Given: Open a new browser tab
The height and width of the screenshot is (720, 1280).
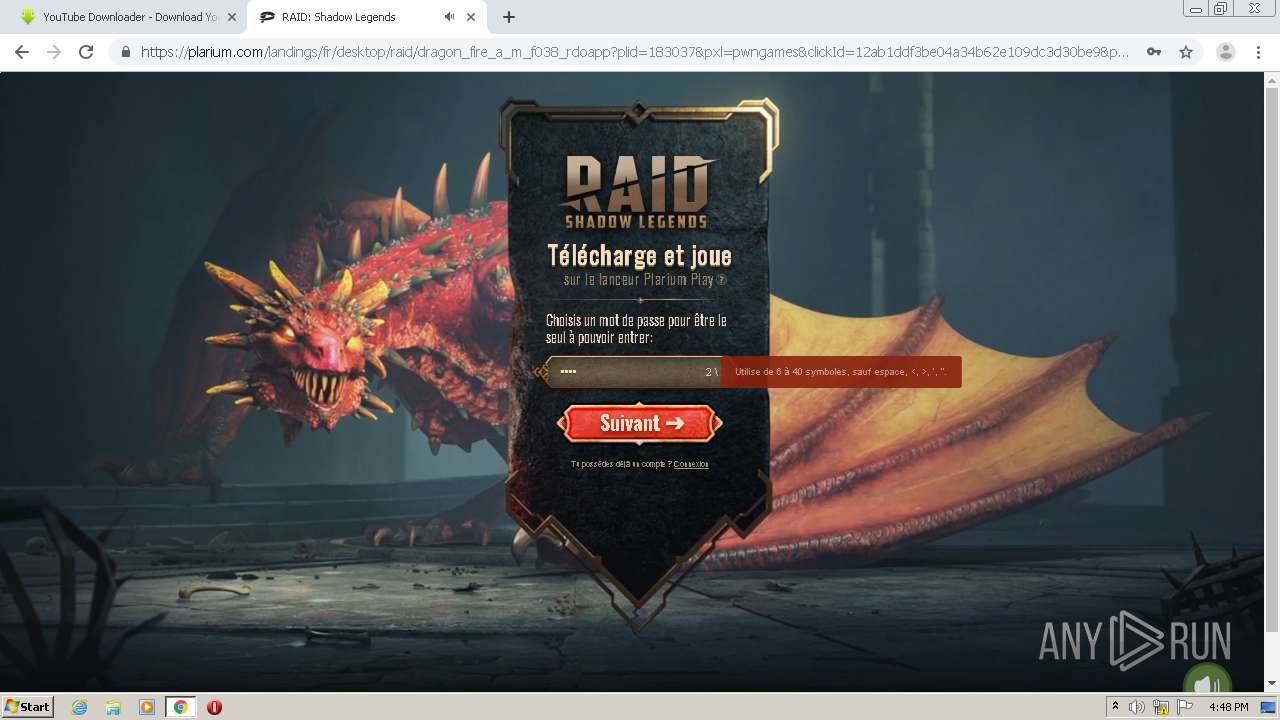Looking at the screenshot, I should (x=509, y=17).
